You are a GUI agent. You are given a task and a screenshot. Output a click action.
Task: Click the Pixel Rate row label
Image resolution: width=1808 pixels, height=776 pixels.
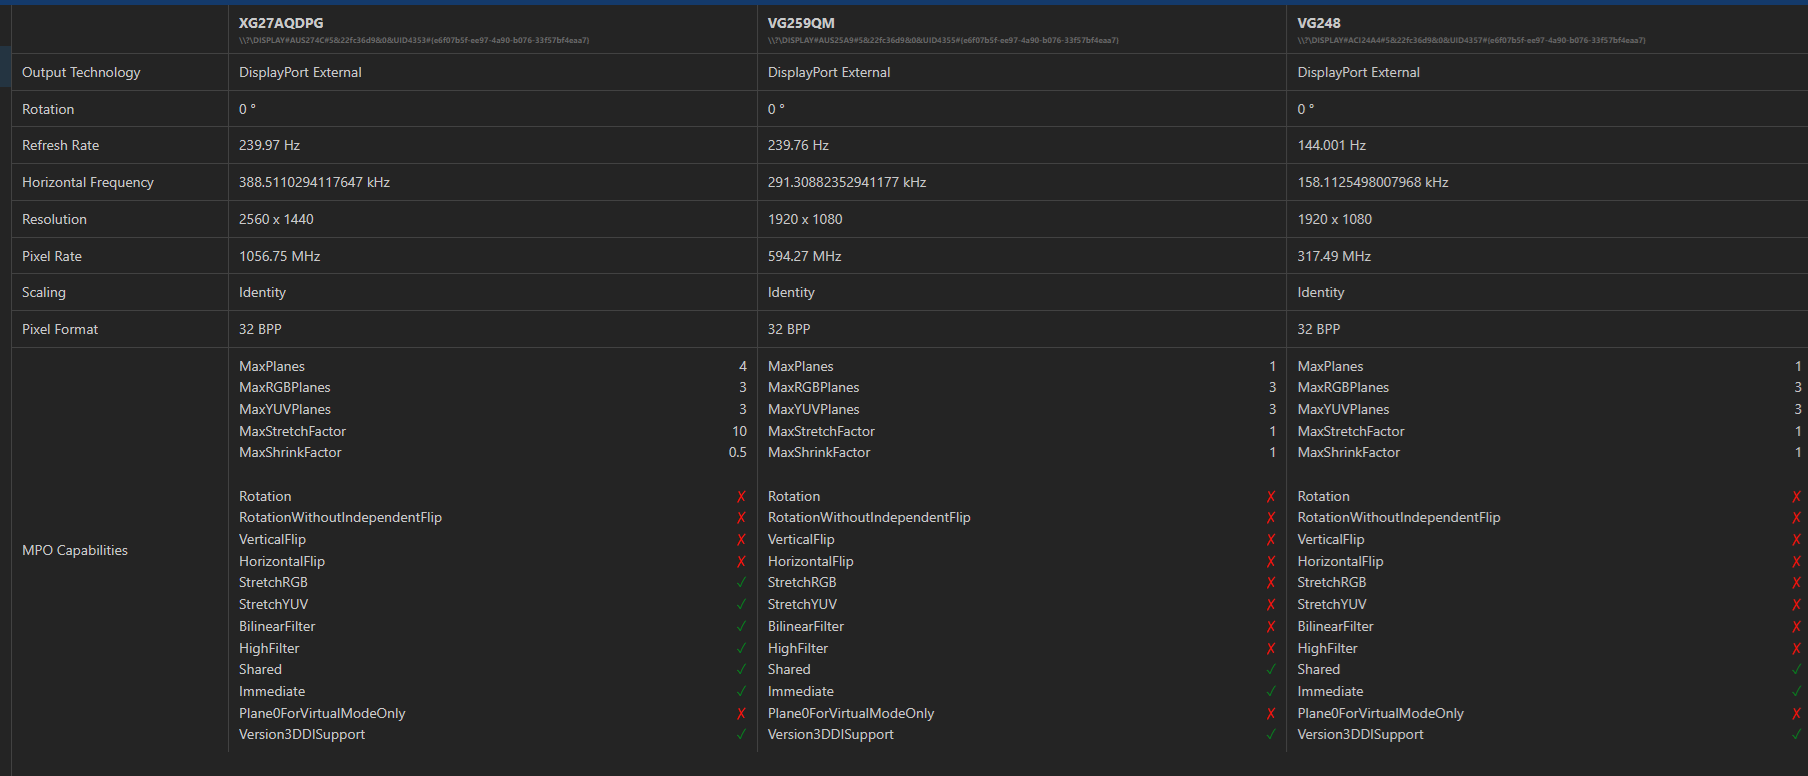pyautogui.click(x=52, y=256)
